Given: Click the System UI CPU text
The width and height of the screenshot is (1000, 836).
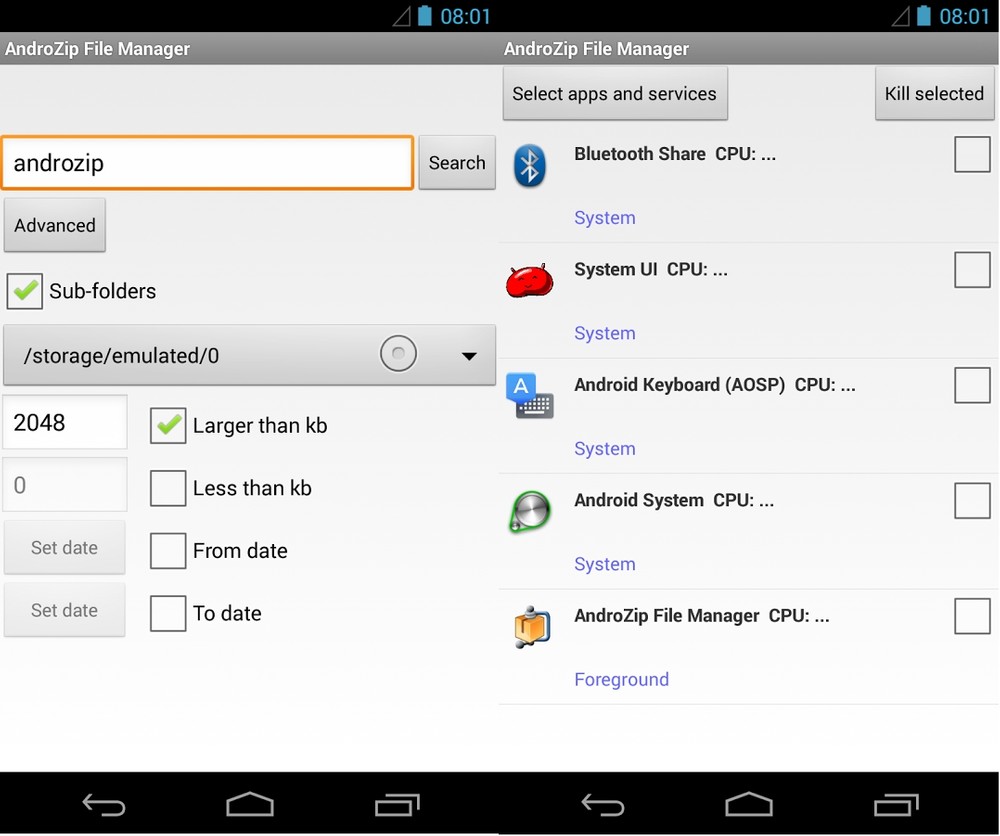Looking at the screenshot, I should (651, 269).
